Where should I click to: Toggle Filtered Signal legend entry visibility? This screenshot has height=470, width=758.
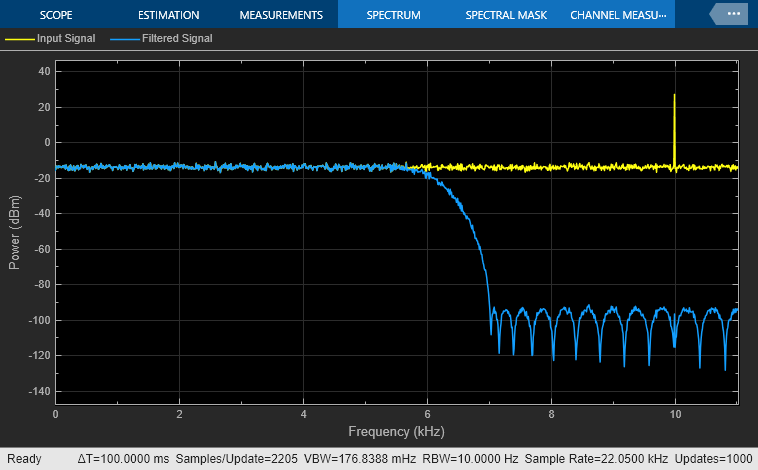[x=176, y=39]
